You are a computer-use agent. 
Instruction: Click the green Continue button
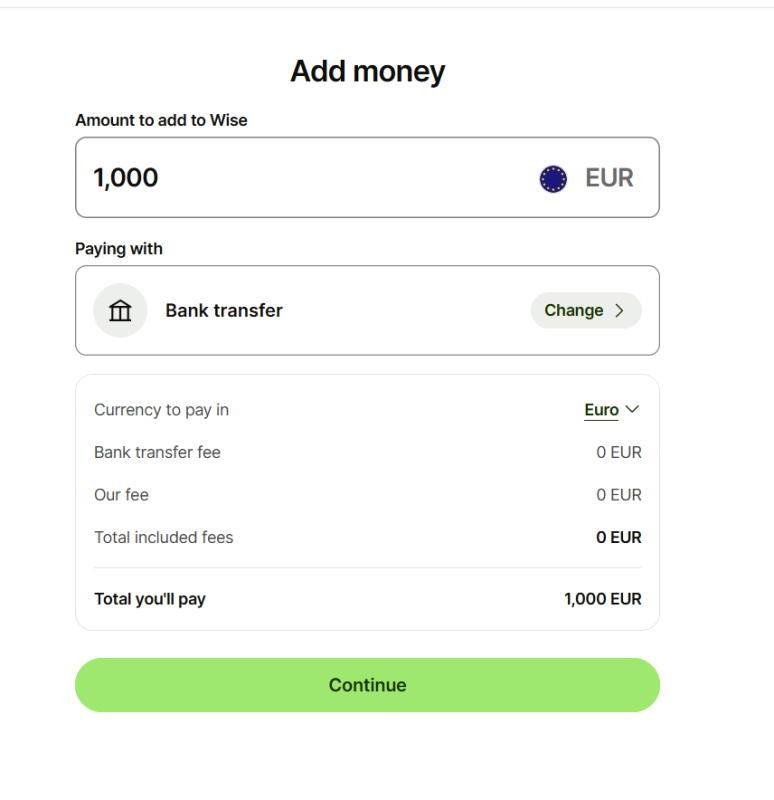[367, 685]
